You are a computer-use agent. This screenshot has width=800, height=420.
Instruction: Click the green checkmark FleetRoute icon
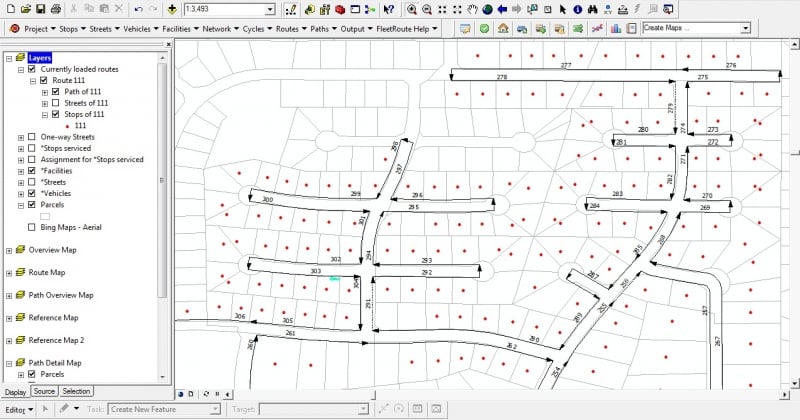[484, 29]
